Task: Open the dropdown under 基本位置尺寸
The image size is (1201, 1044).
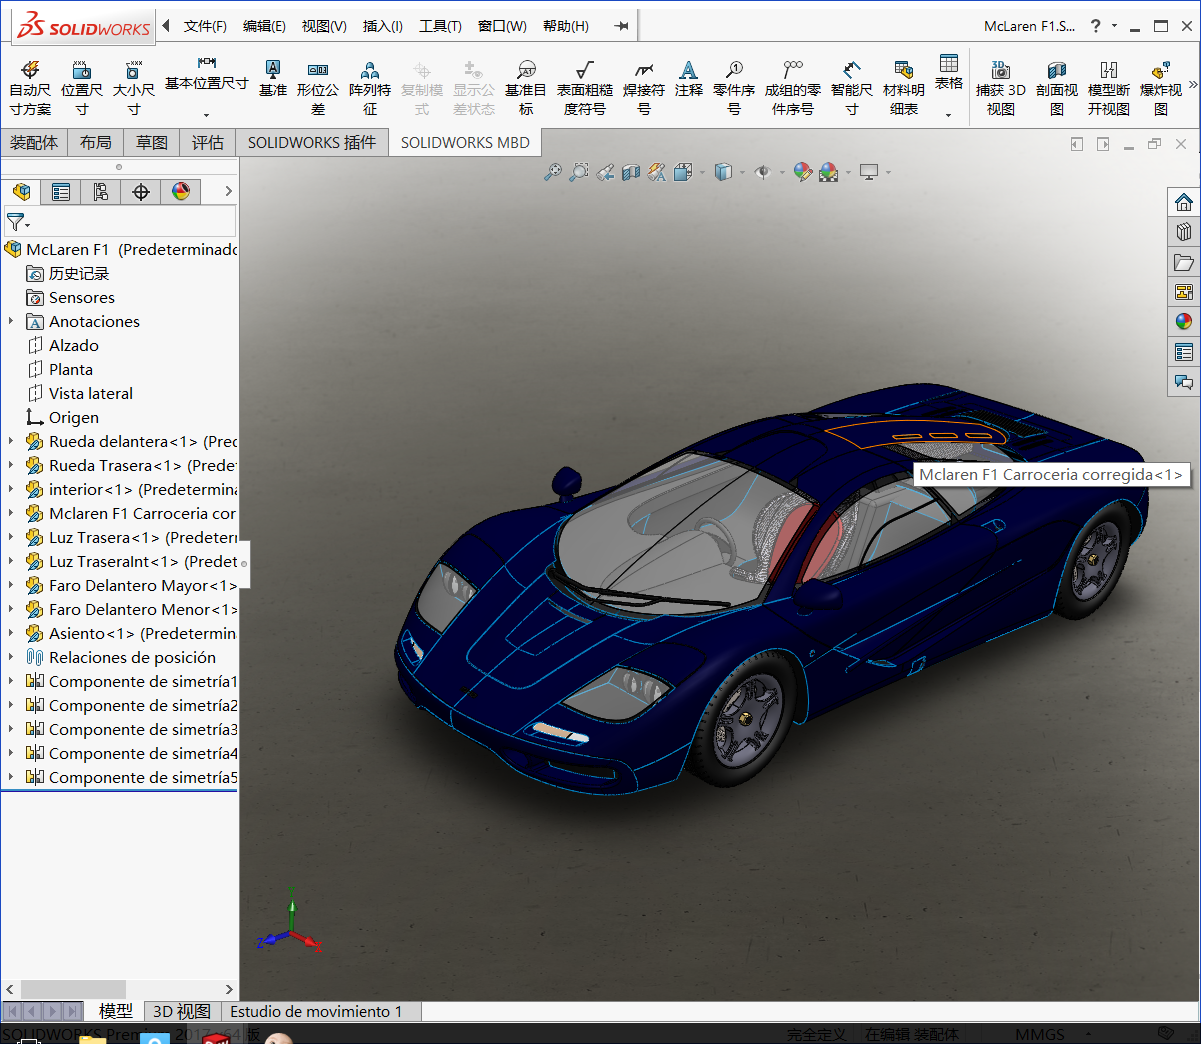Action: [x=206, y=115]
